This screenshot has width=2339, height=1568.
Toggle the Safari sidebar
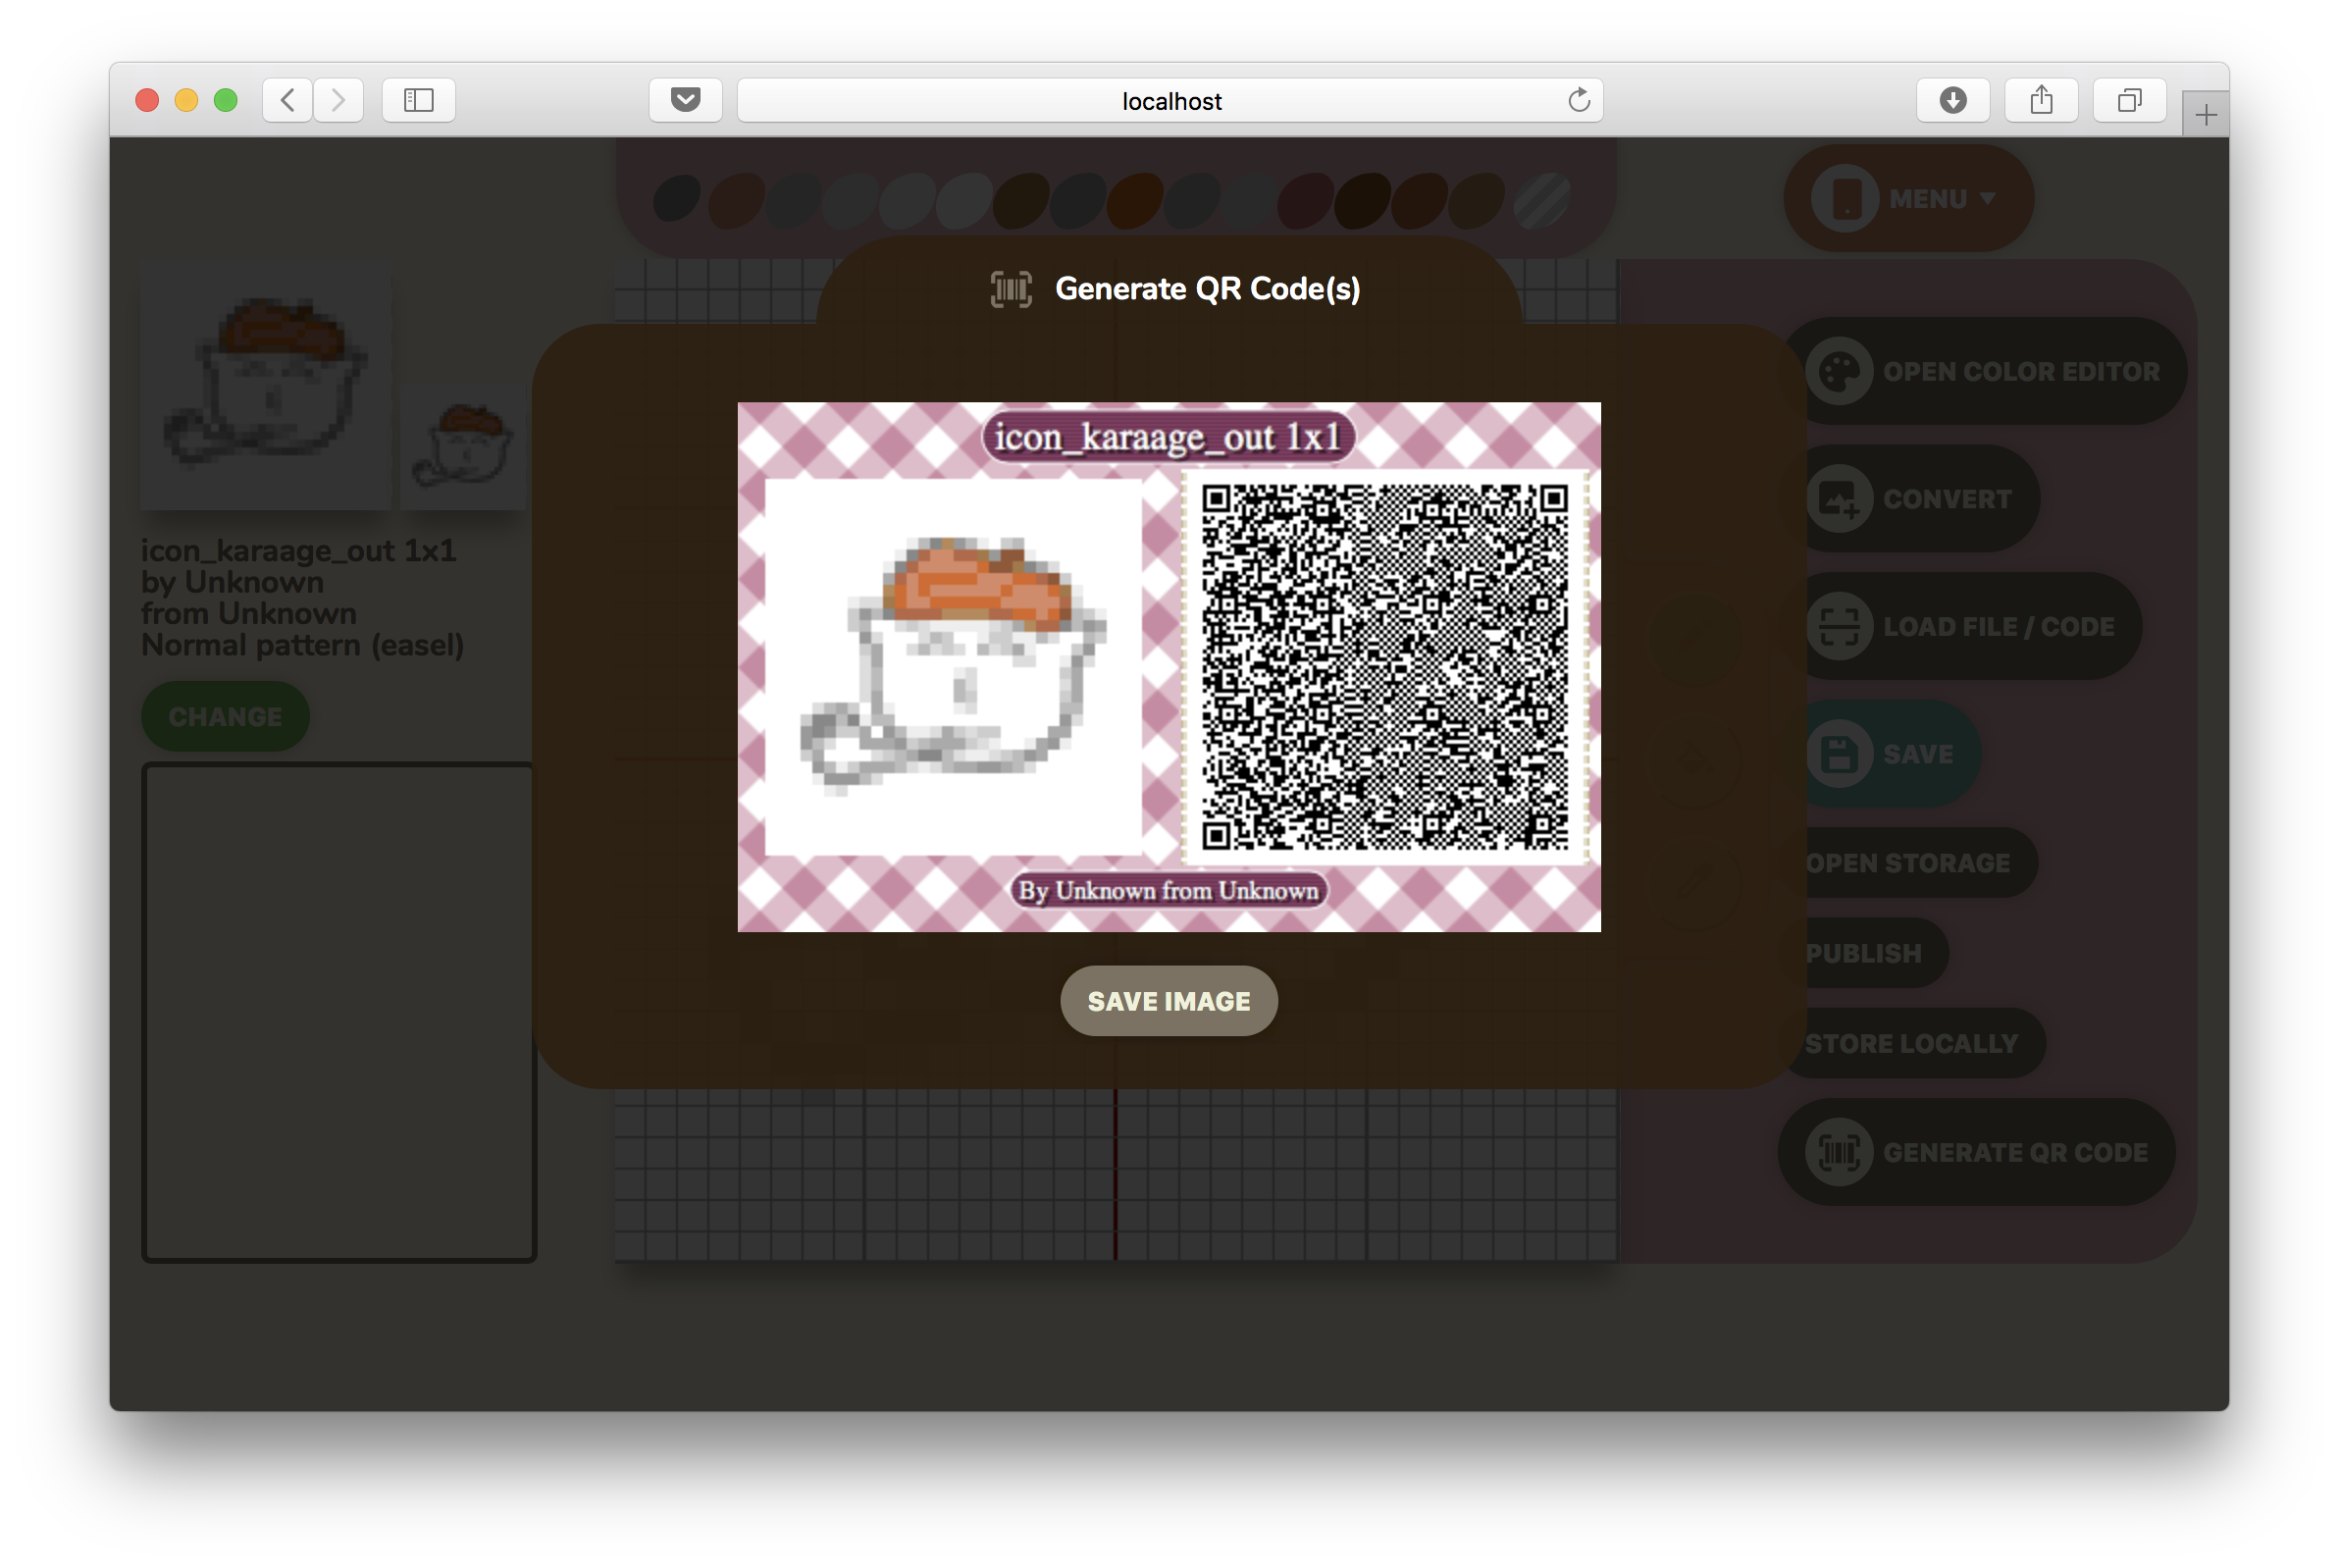418,100
